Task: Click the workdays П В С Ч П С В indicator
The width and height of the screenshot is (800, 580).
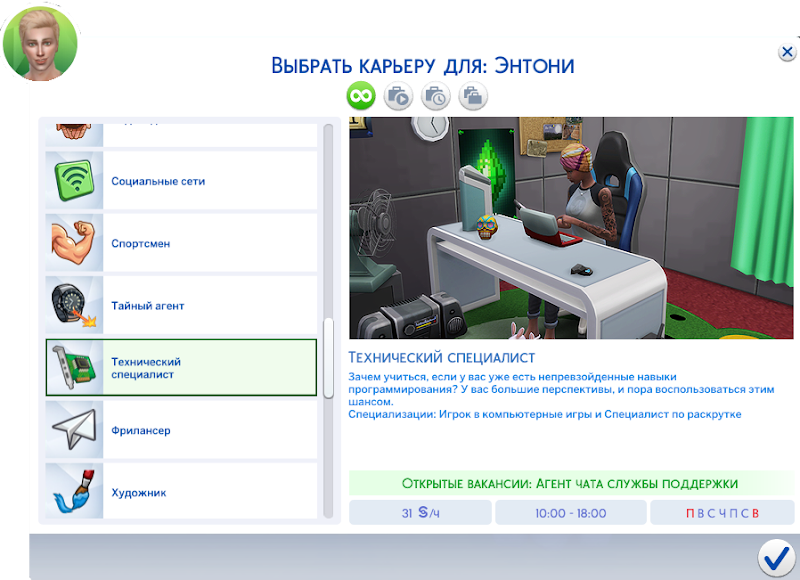Action: coord(722,513)
